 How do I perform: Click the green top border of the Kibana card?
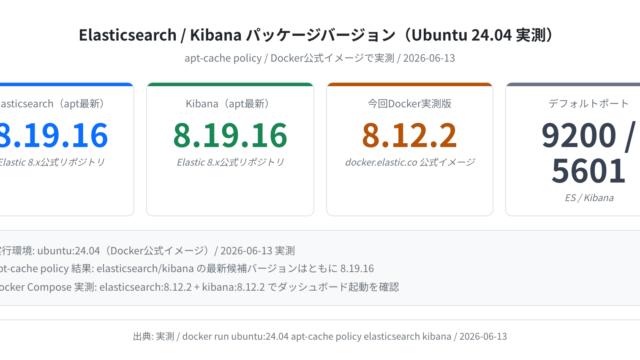230,84
